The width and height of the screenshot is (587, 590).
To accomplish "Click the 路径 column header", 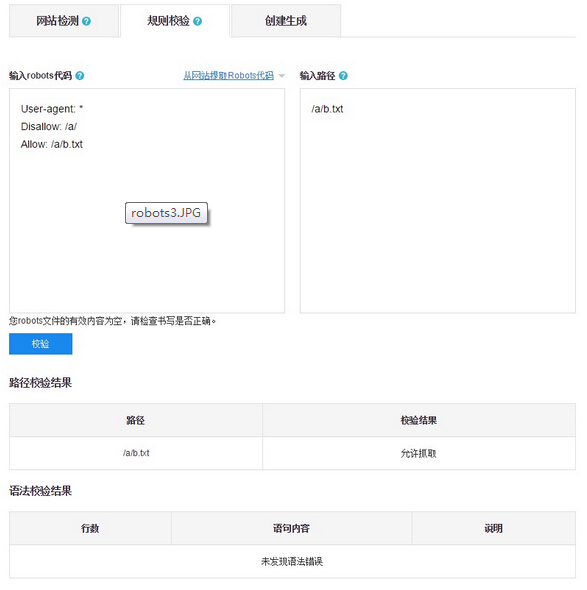I will click(x=136, y=420).
